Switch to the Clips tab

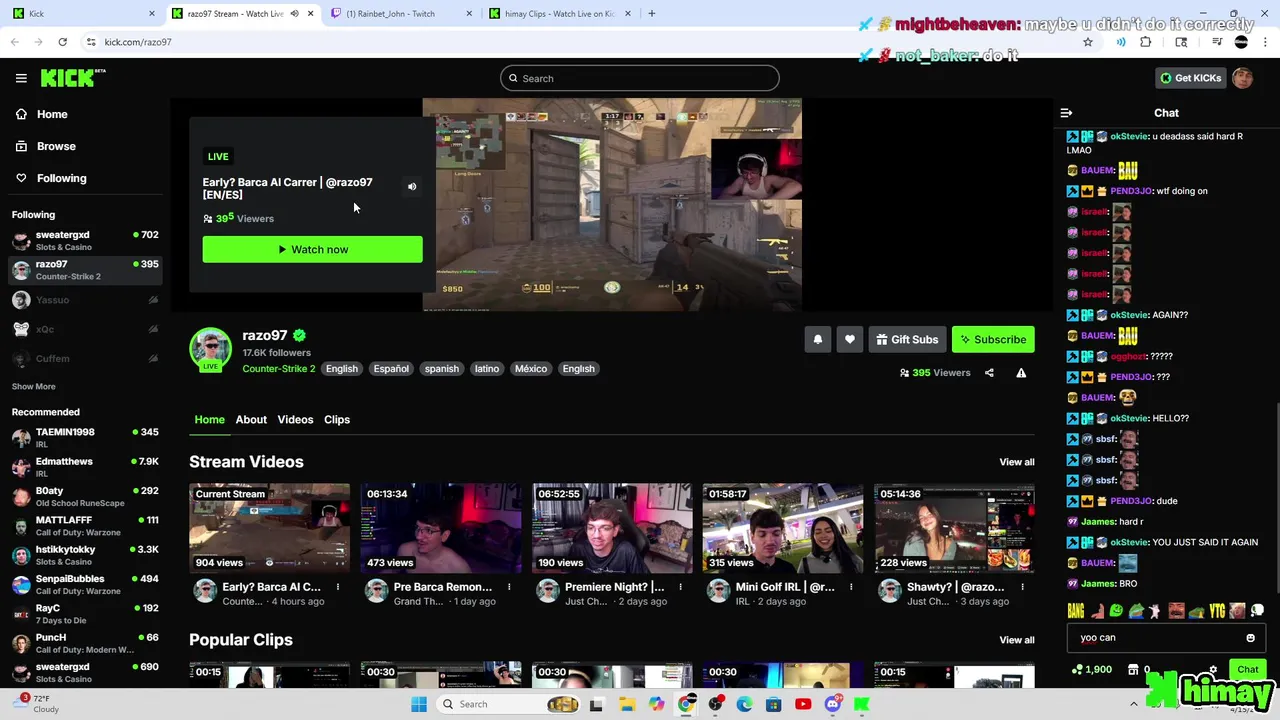point(337,420)
